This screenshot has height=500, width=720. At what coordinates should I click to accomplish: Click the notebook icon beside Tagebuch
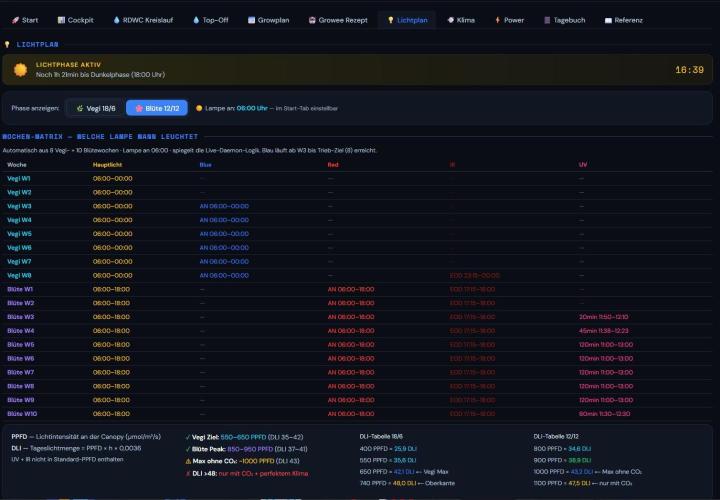tap(547, 20)
